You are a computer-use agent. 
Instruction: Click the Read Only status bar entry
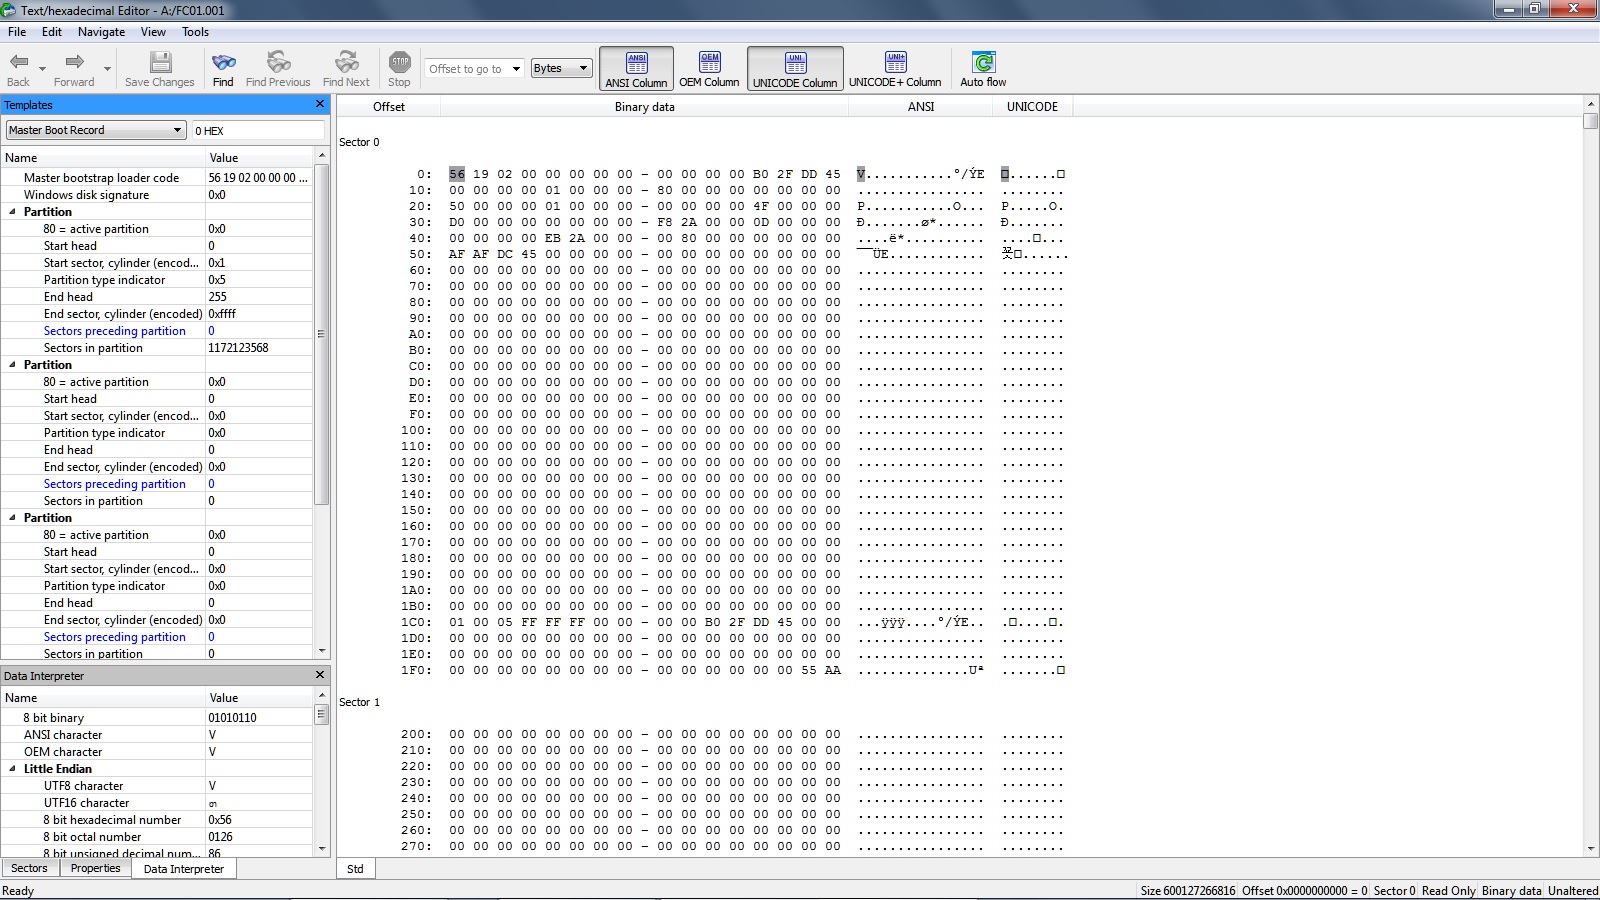pyautogui.click(x=1448, y=891)
